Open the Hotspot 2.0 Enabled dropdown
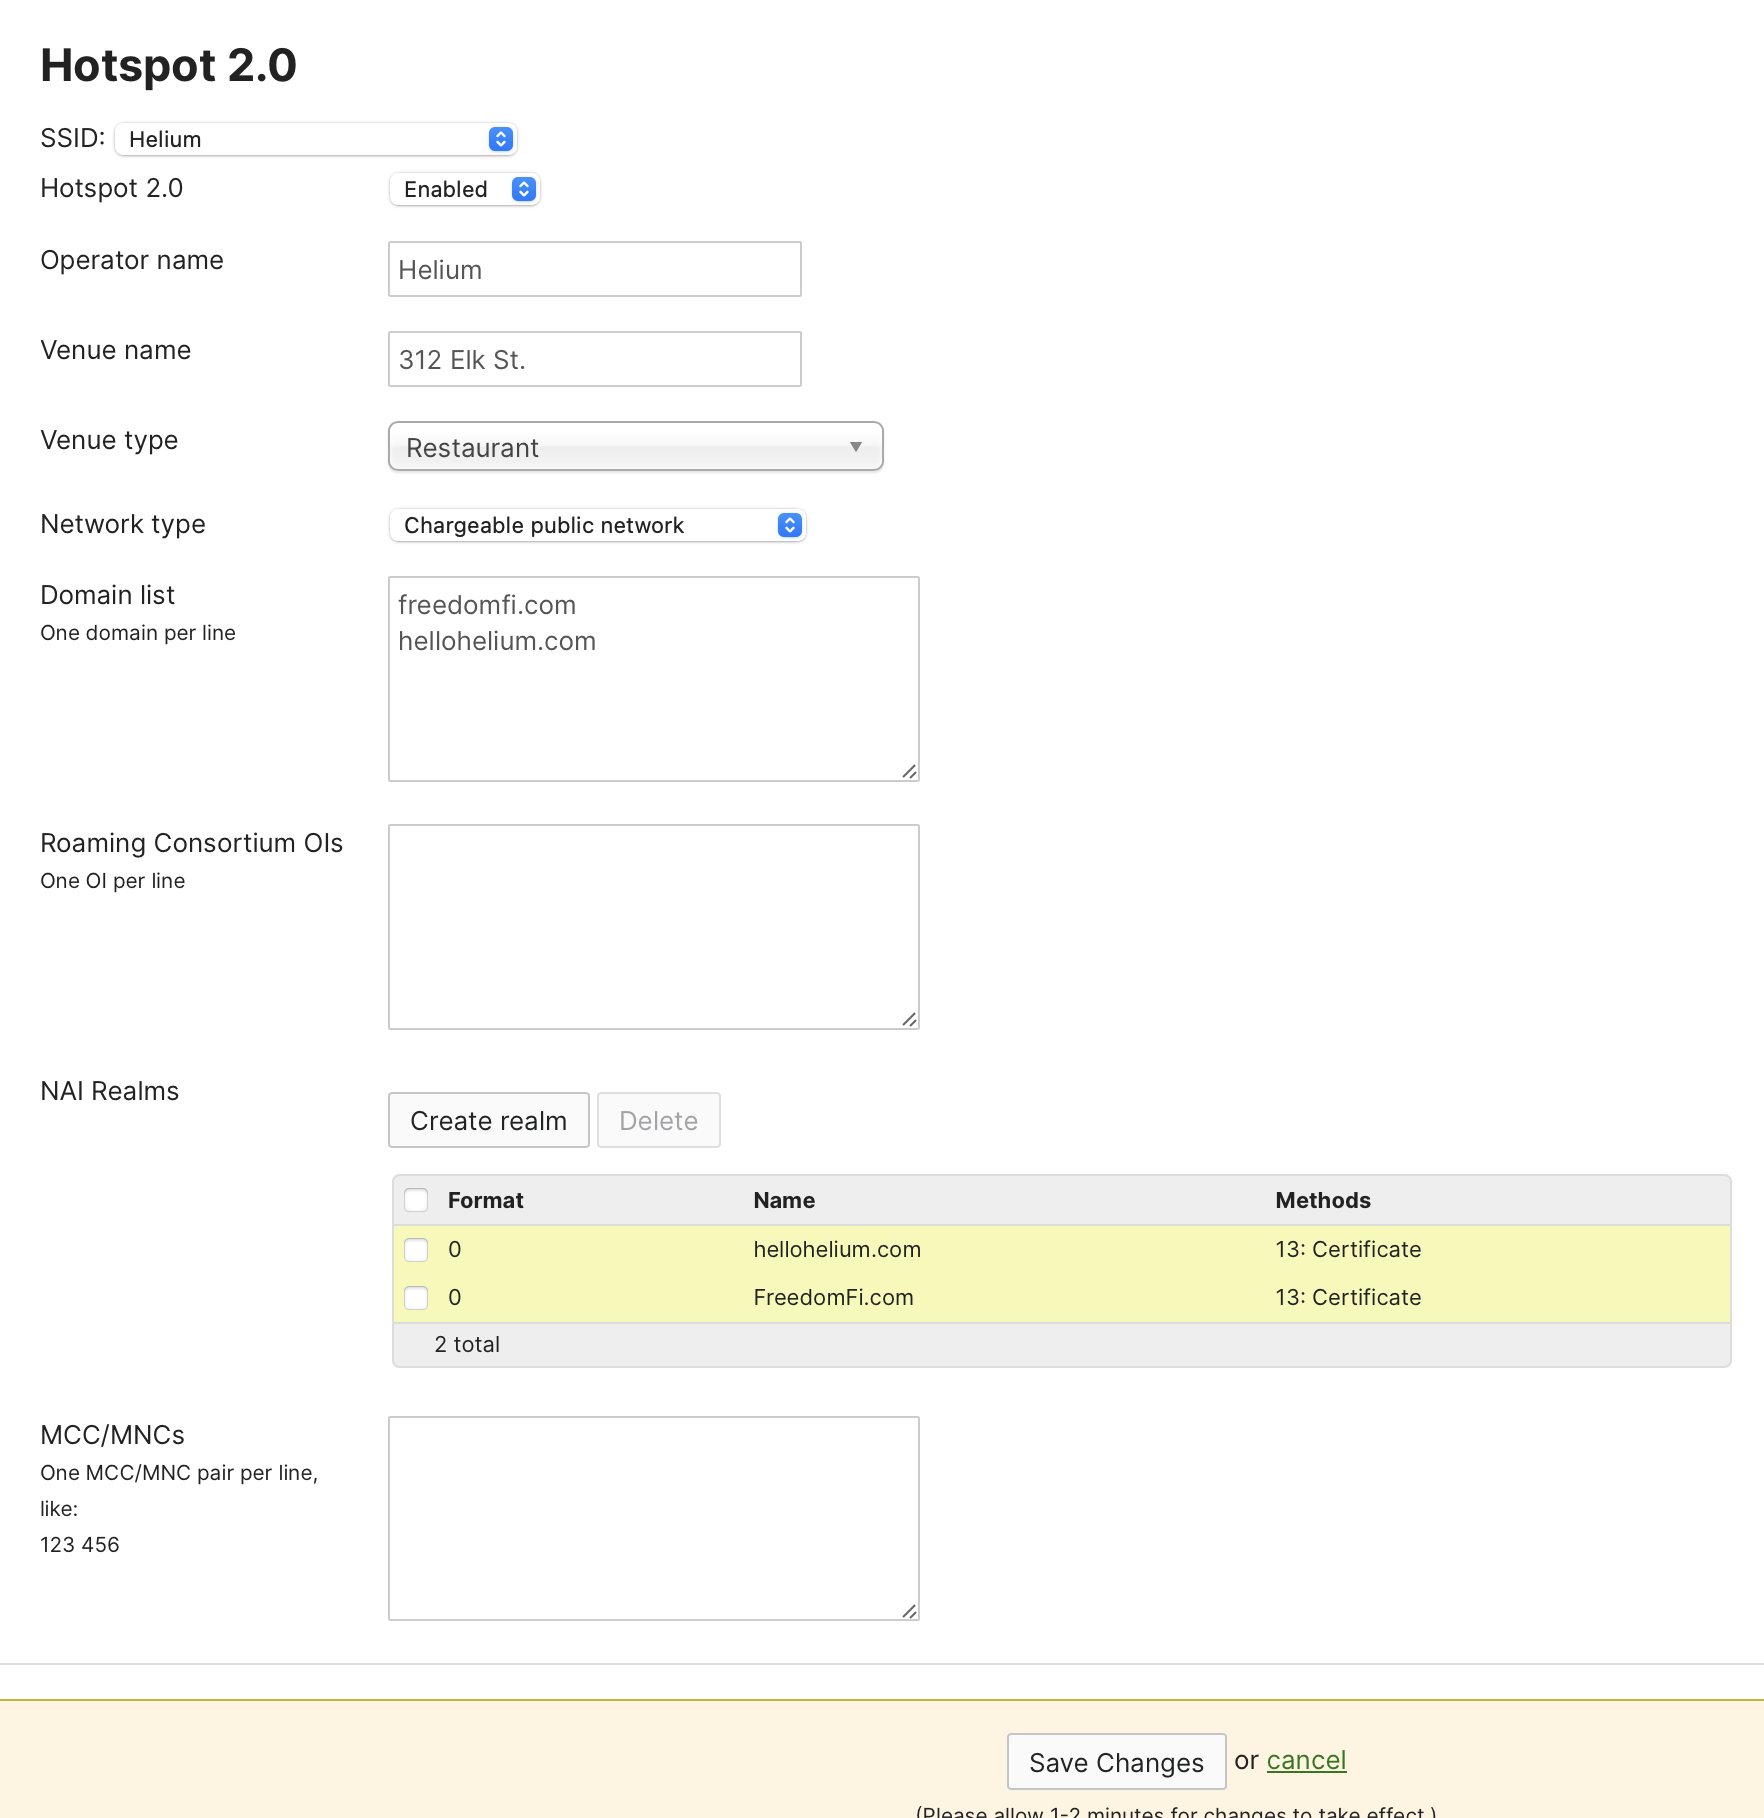The height and width of the screenshot is (1818, 1764). click(x=465, y=189)
